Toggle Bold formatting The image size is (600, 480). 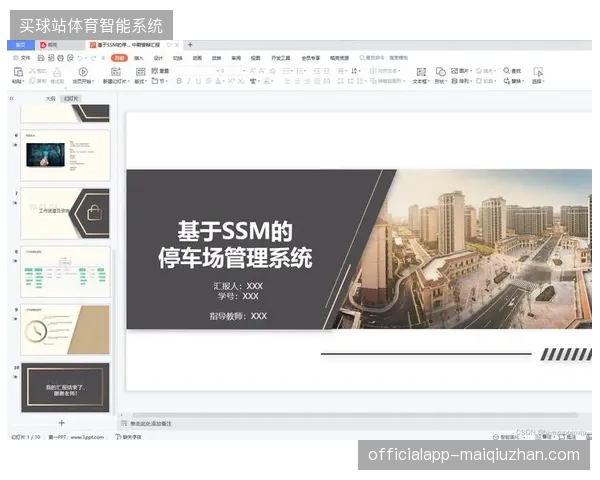pos(179,81)
